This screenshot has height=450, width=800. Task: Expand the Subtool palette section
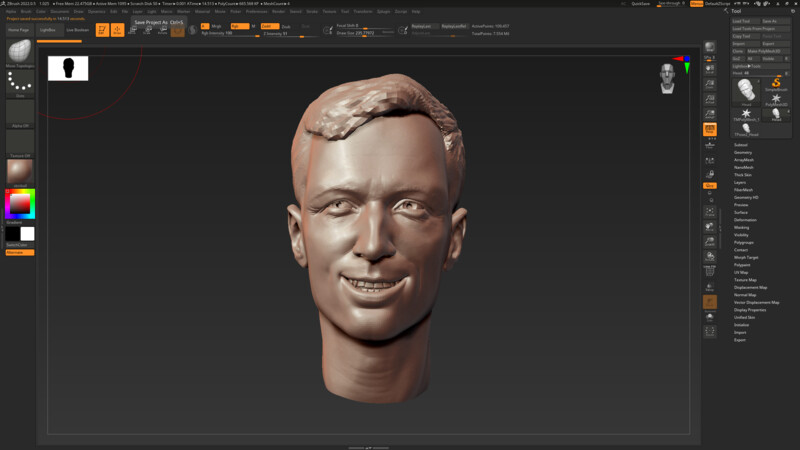pyautogui.click(x=741, y=145)
